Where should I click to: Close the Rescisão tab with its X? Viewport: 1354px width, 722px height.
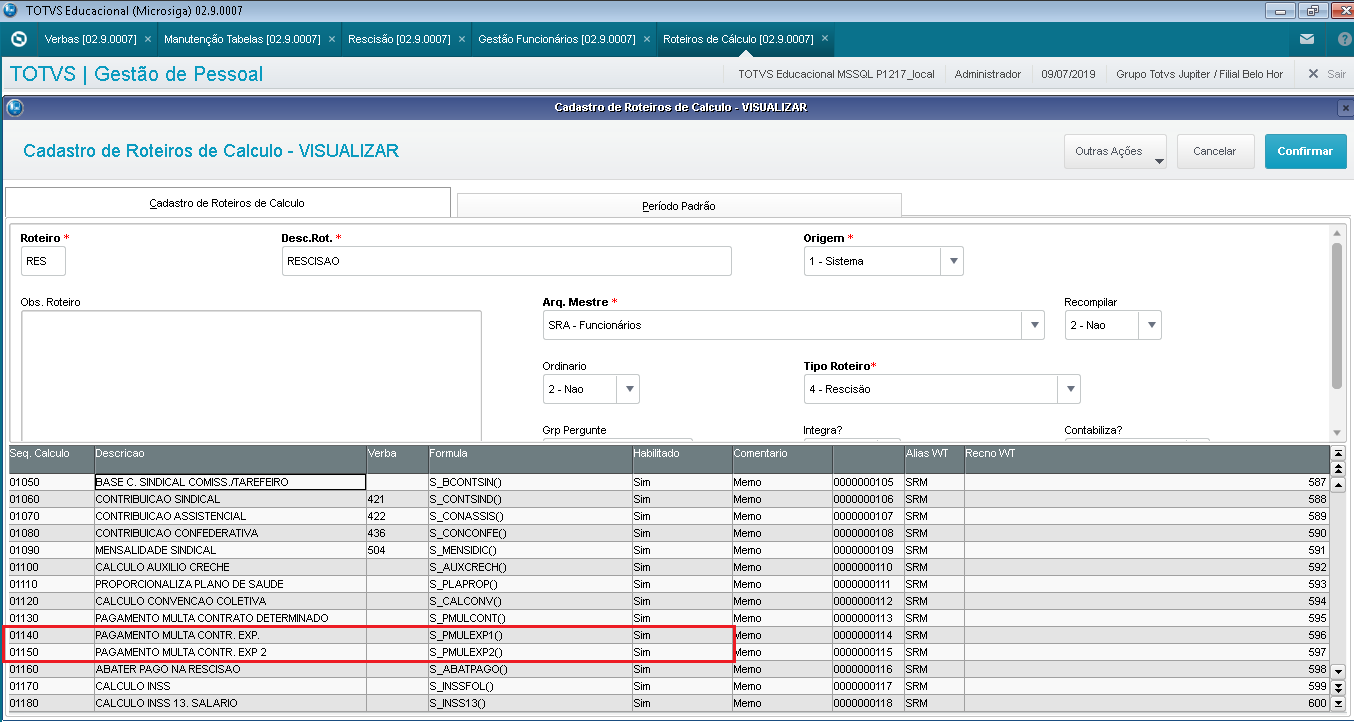tap(462, 39)
